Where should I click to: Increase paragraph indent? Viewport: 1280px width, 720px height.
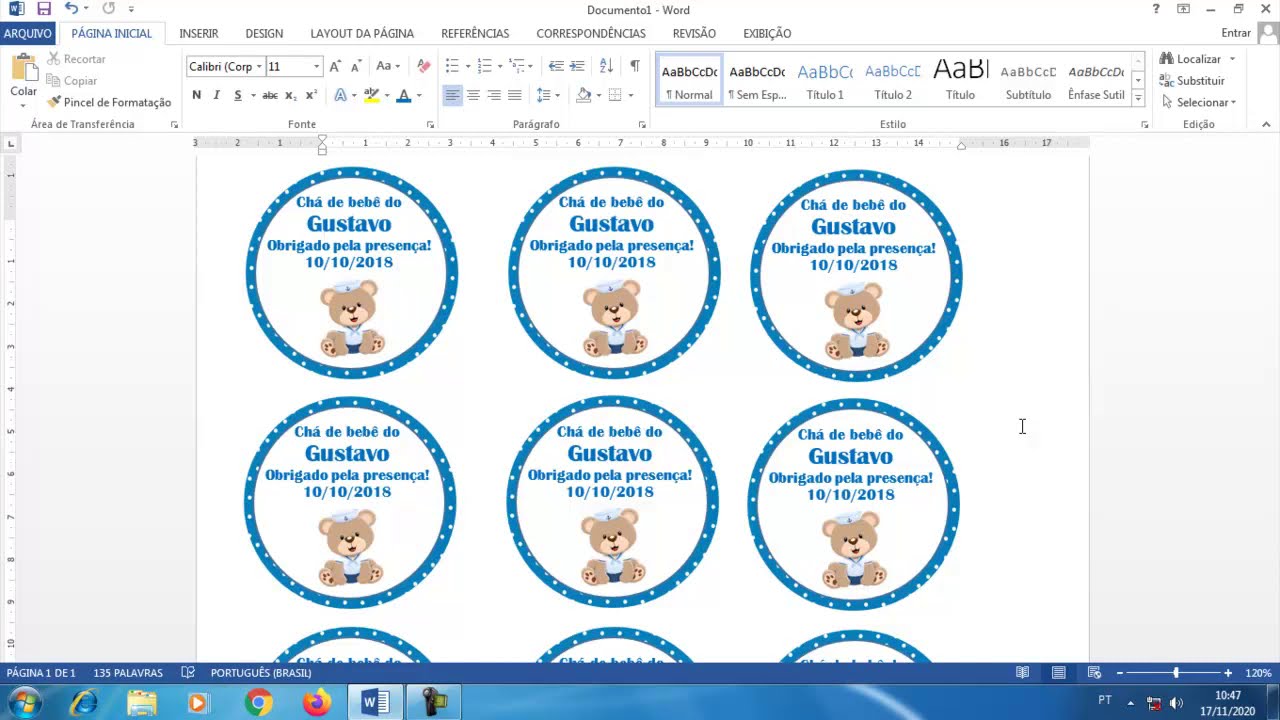coord(577,66)
